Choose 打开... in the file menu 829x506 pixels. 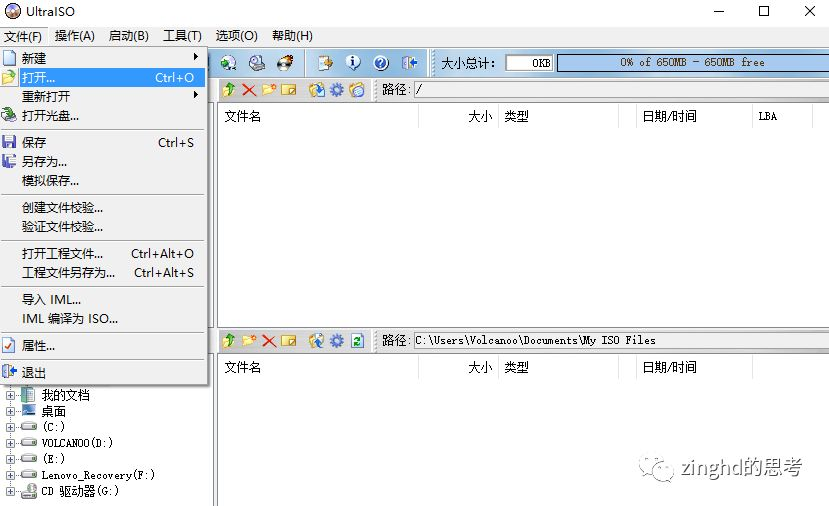(x=103, y=77)
